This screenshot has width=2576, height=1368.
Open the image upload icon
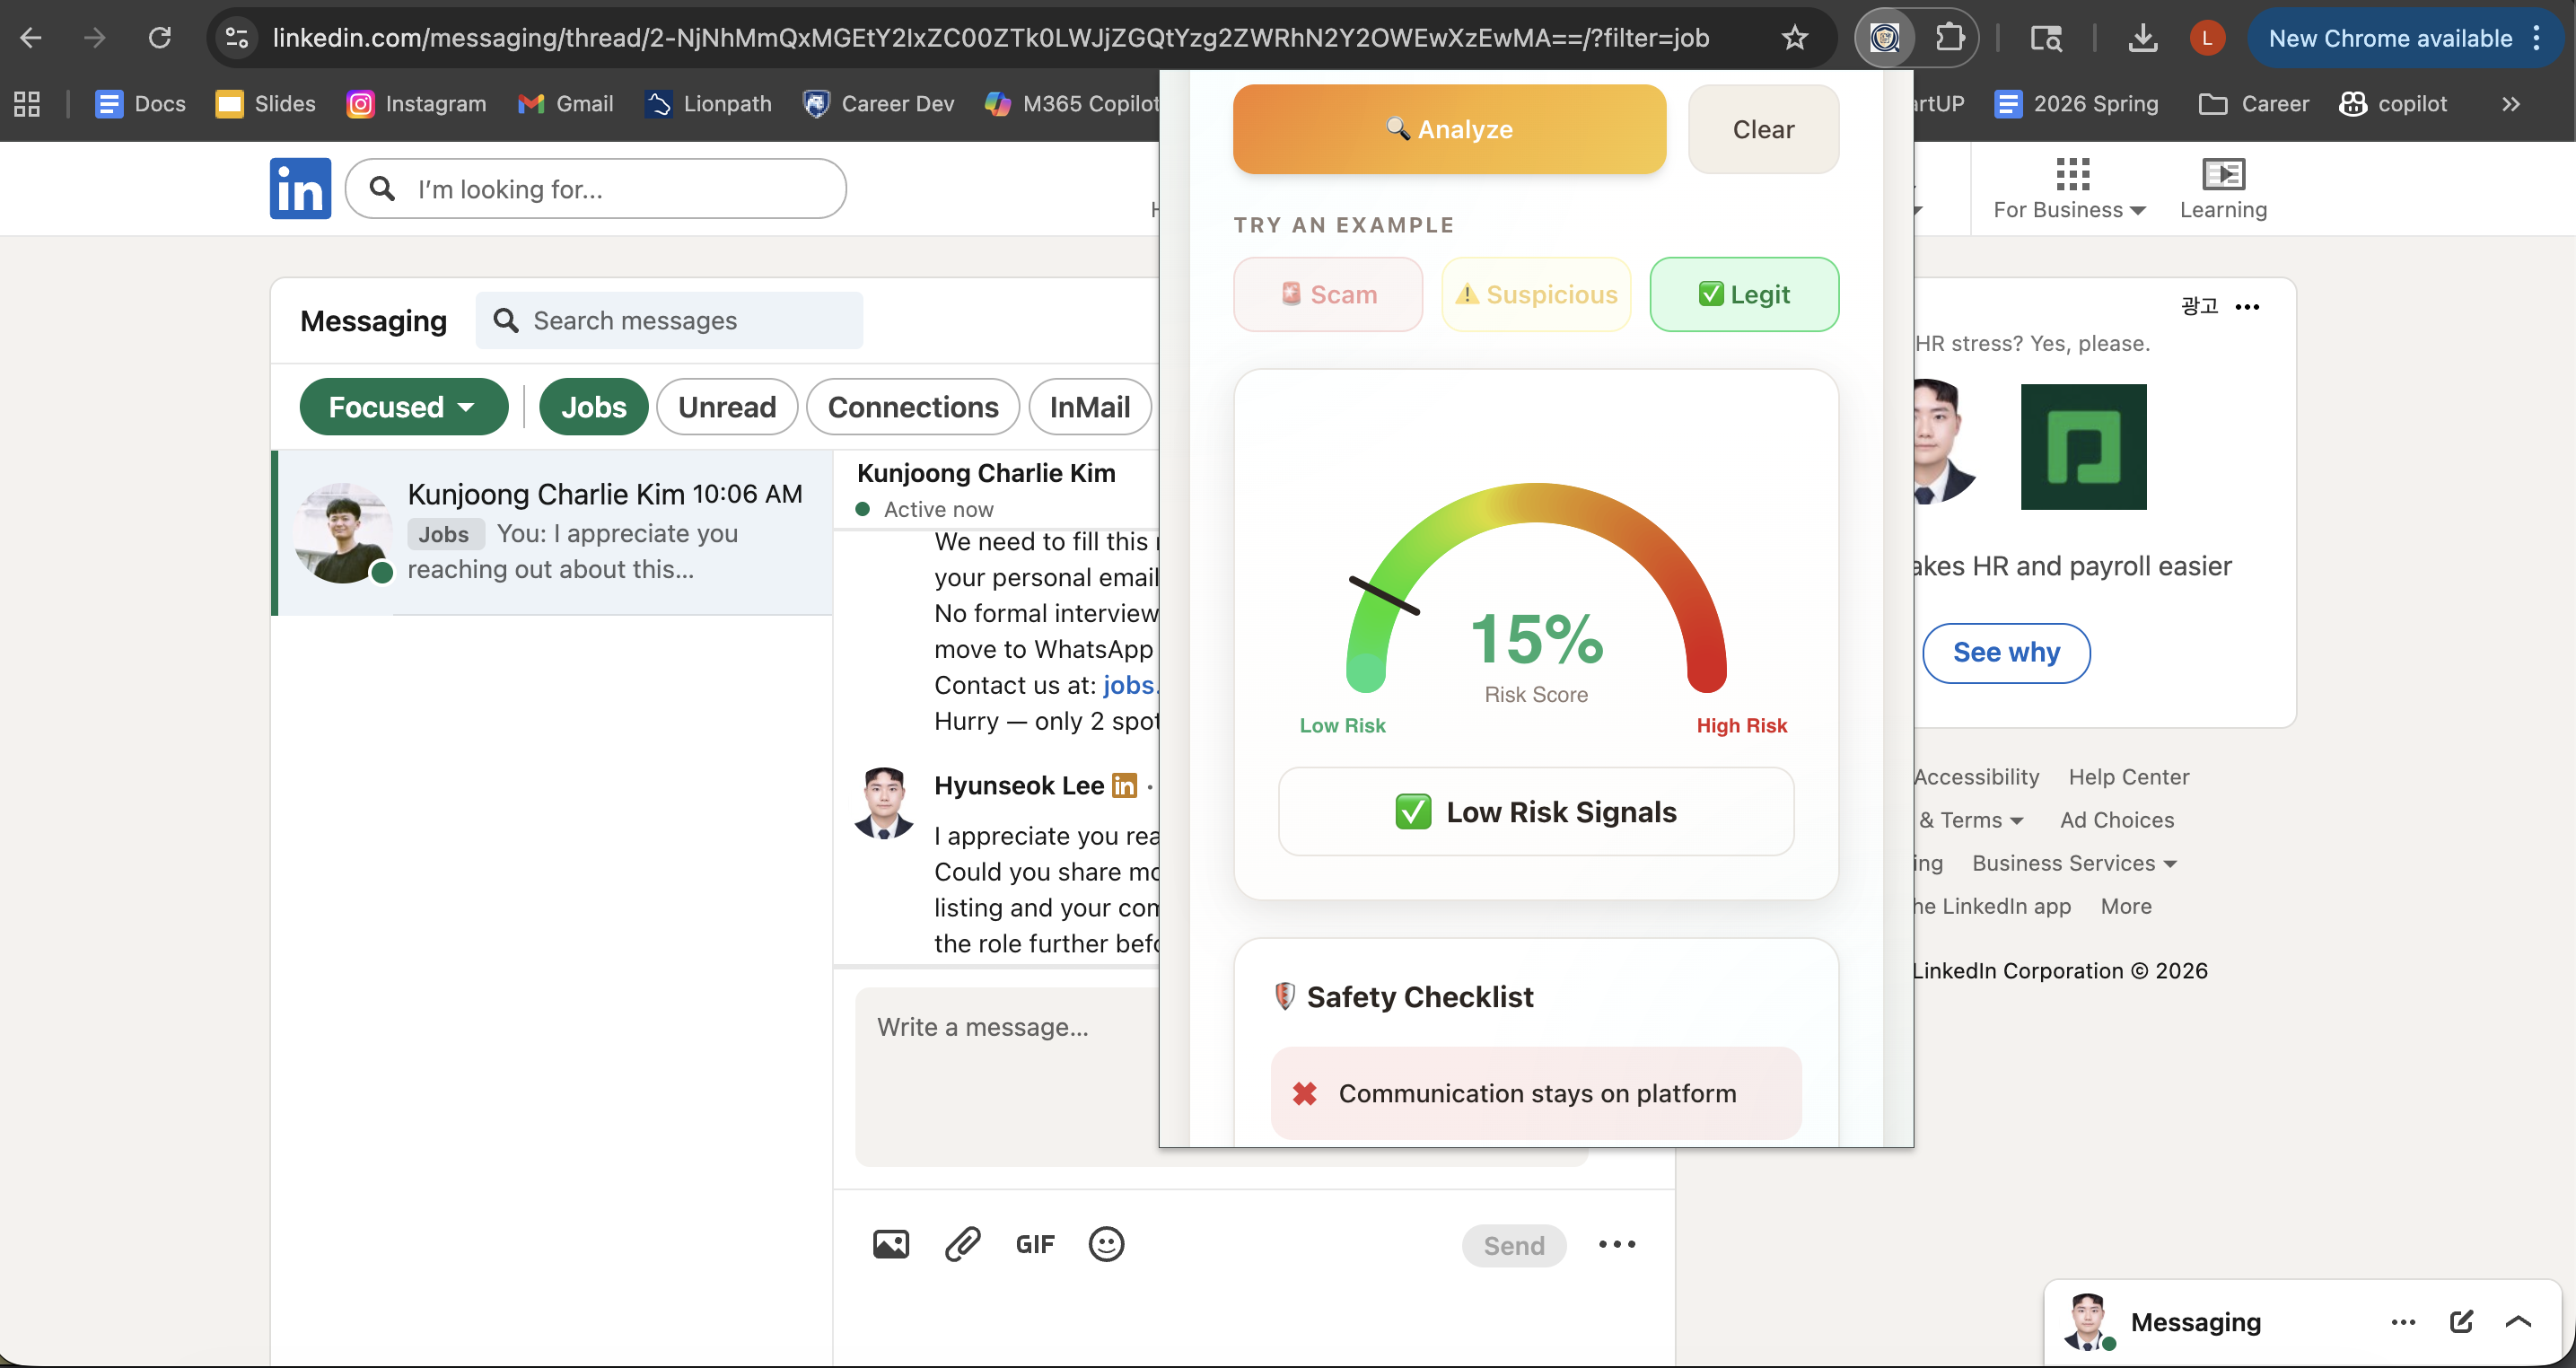tap(890, 1244)
